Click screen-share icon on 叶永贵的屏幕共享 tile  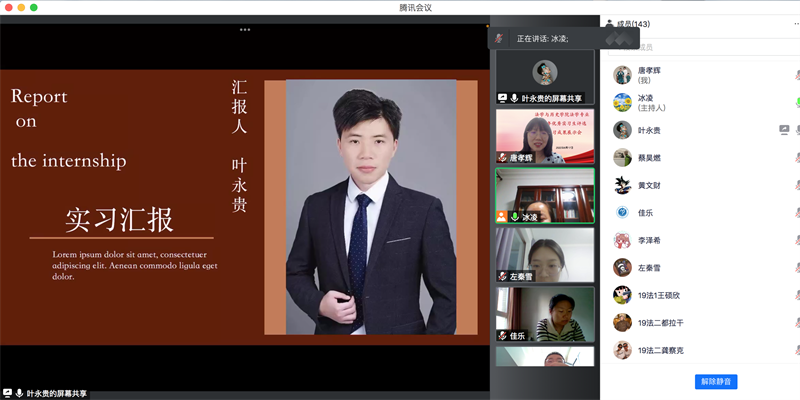(x=502, y=98)
